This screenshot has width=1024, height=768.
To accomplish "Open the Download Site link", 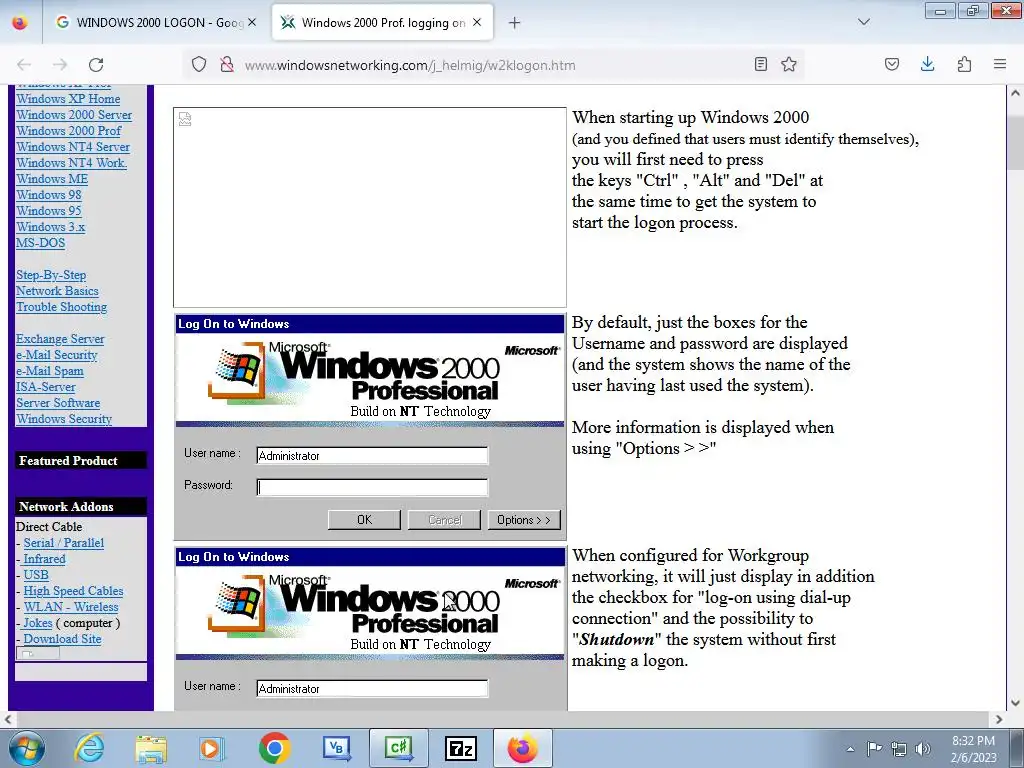I will [63, 639].
